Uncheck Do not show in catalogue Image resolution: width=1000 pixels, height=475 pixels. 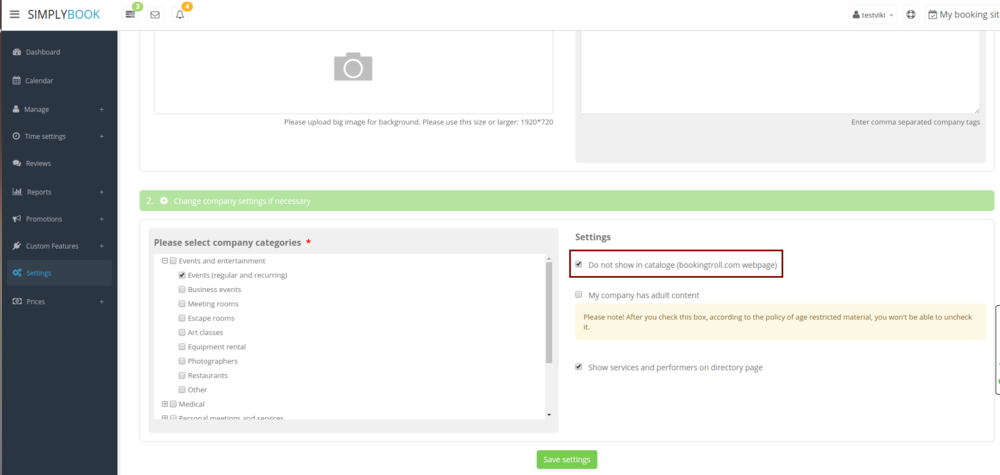tap(579, 265)
